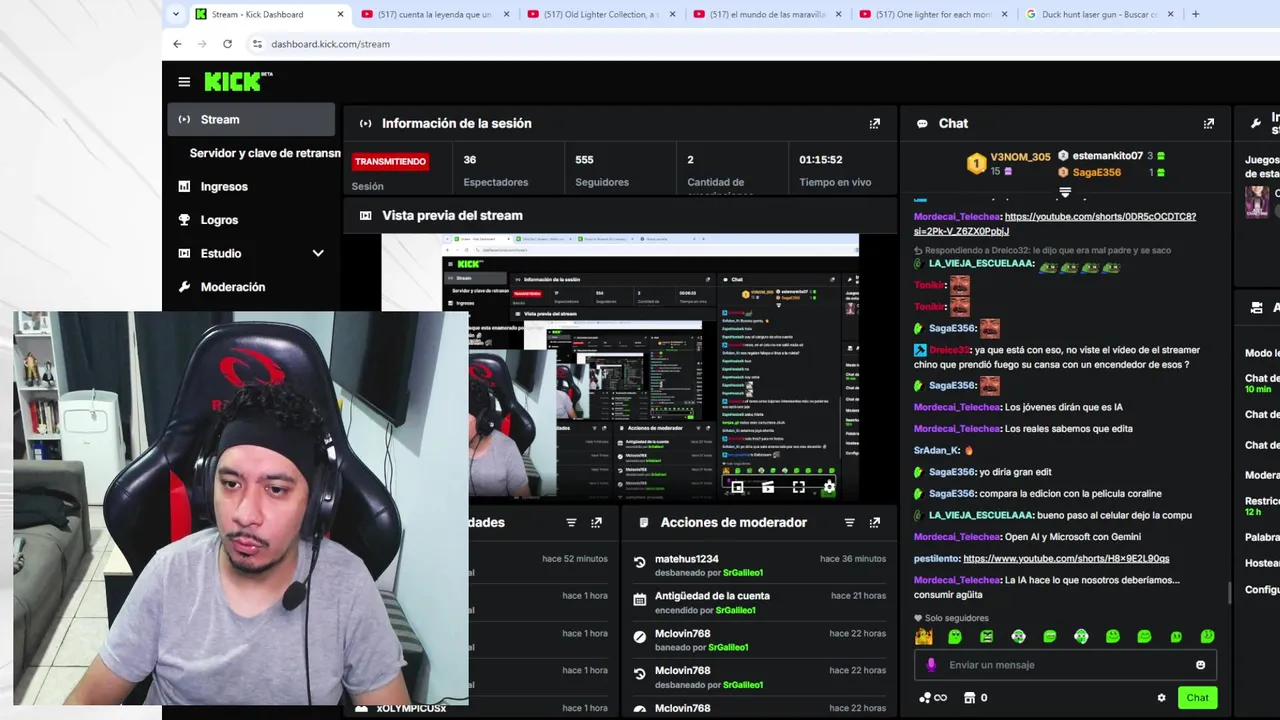Viewport: 1280px width, 720px height.
Task: Click the green Chat send button
Action: [x=1197, y=698]
